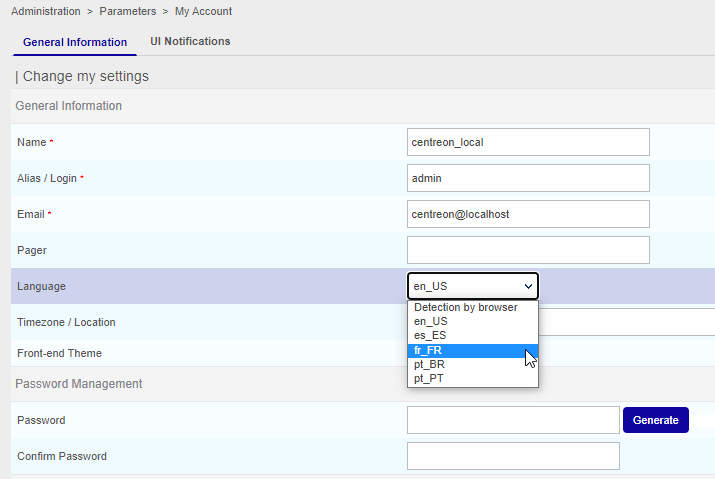Focus the Alias / Login input field
This screenshot has height=479, width=715.
click(528, 178)
